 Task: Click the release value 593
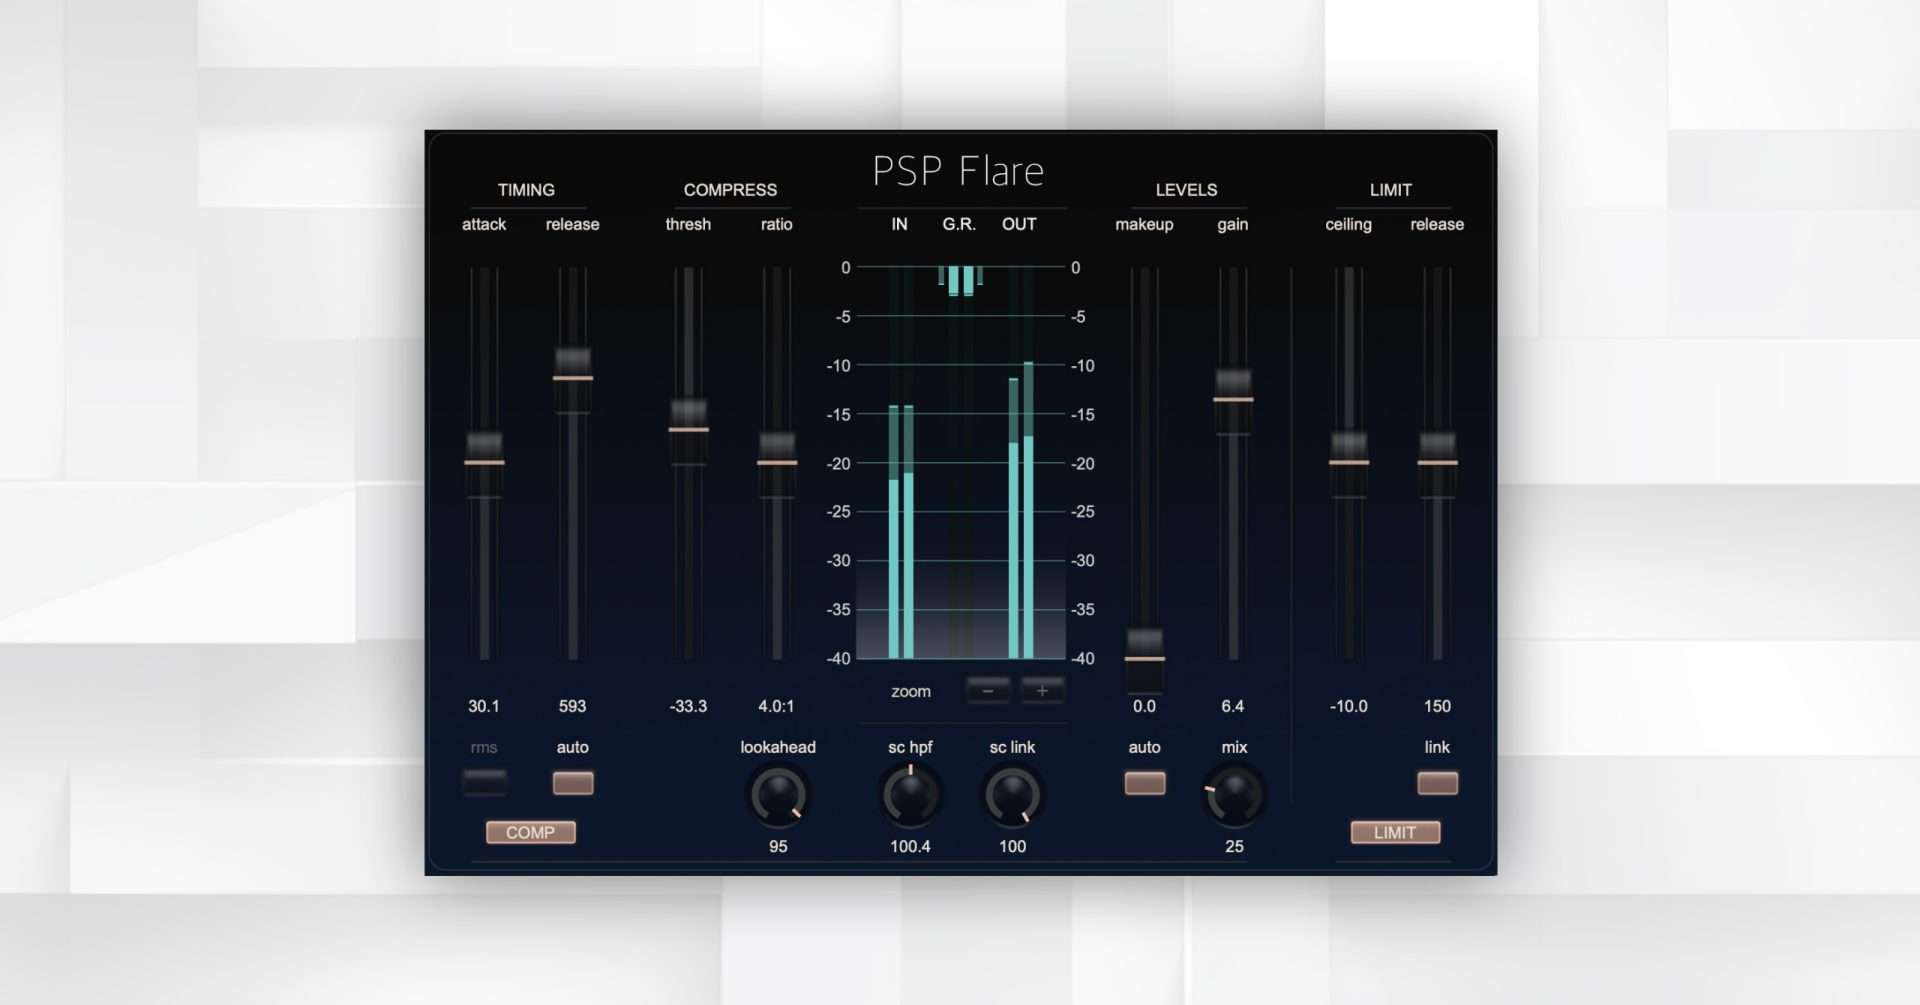click(573, 706)
